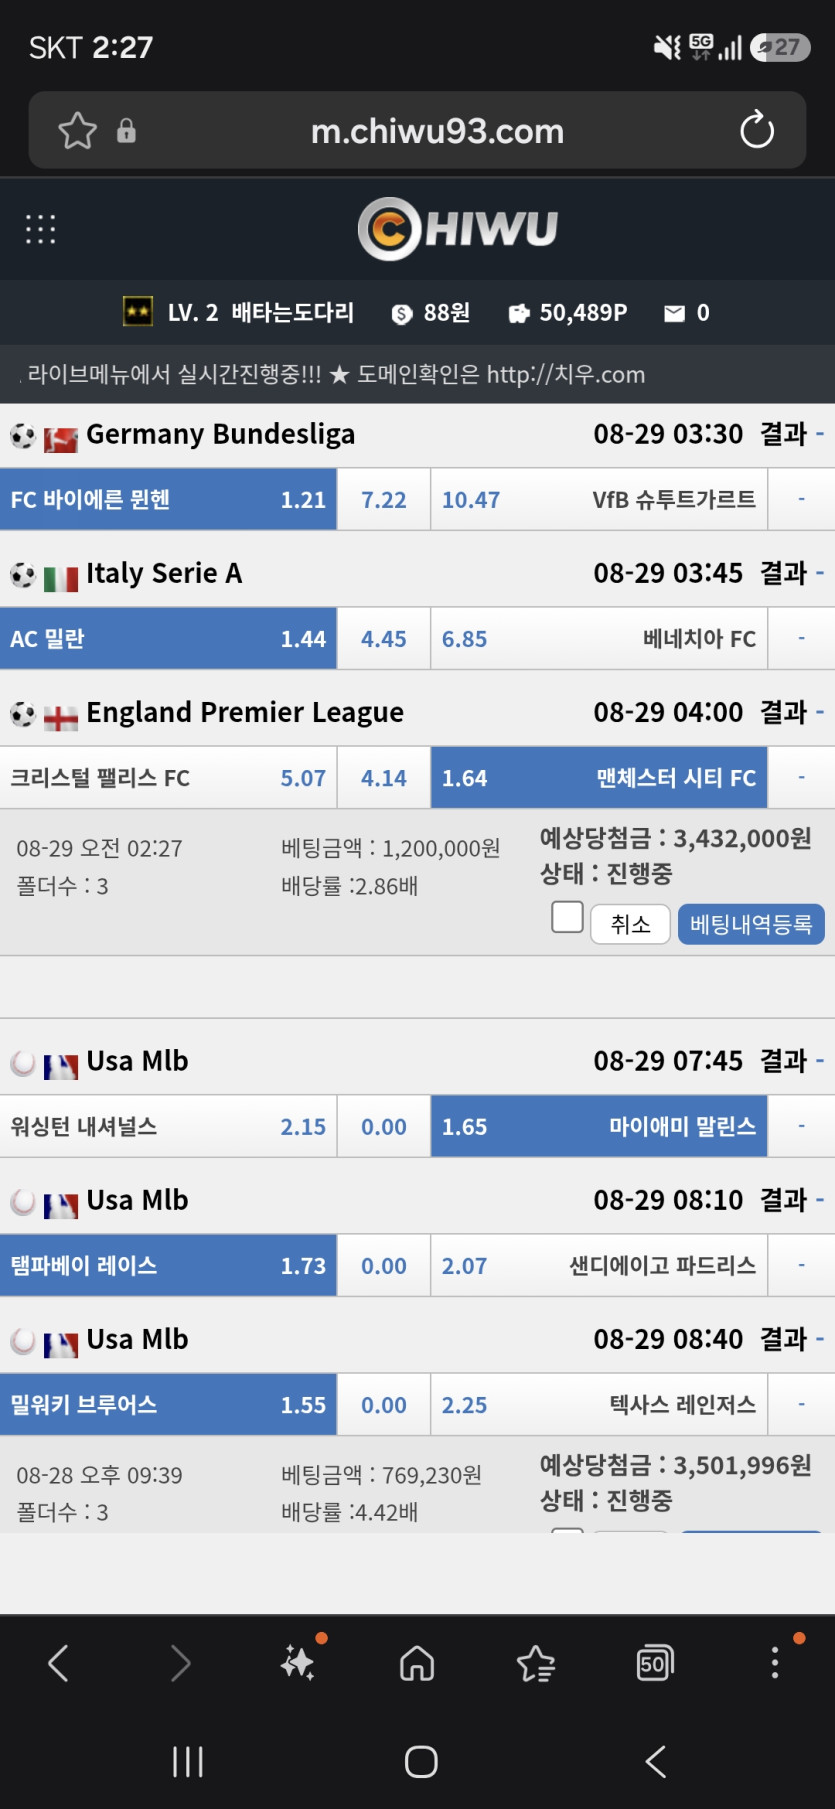
Task: Tick the checkbox beside the 취소 button
Action: point(568,917)
